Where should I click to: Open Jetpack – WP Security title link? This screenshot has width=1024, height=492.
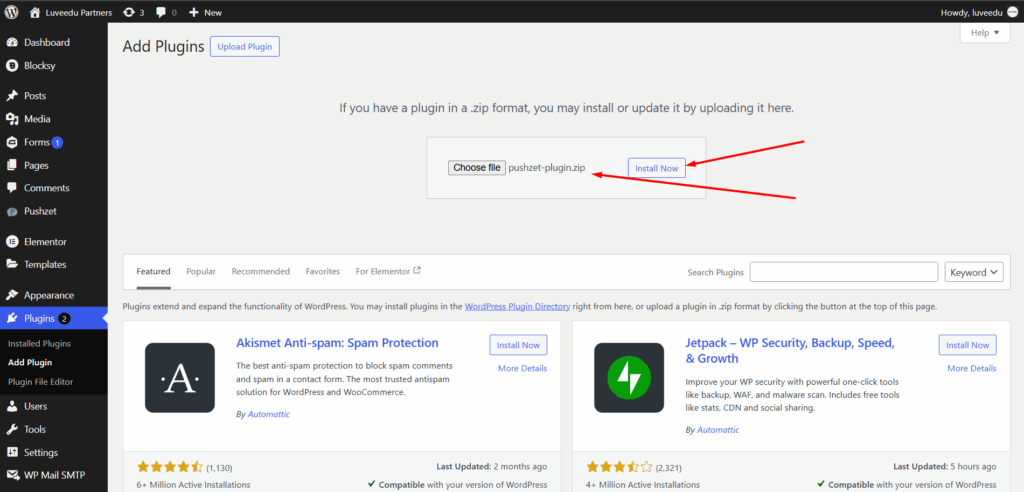pyautogui.click(x=790, y=351)
